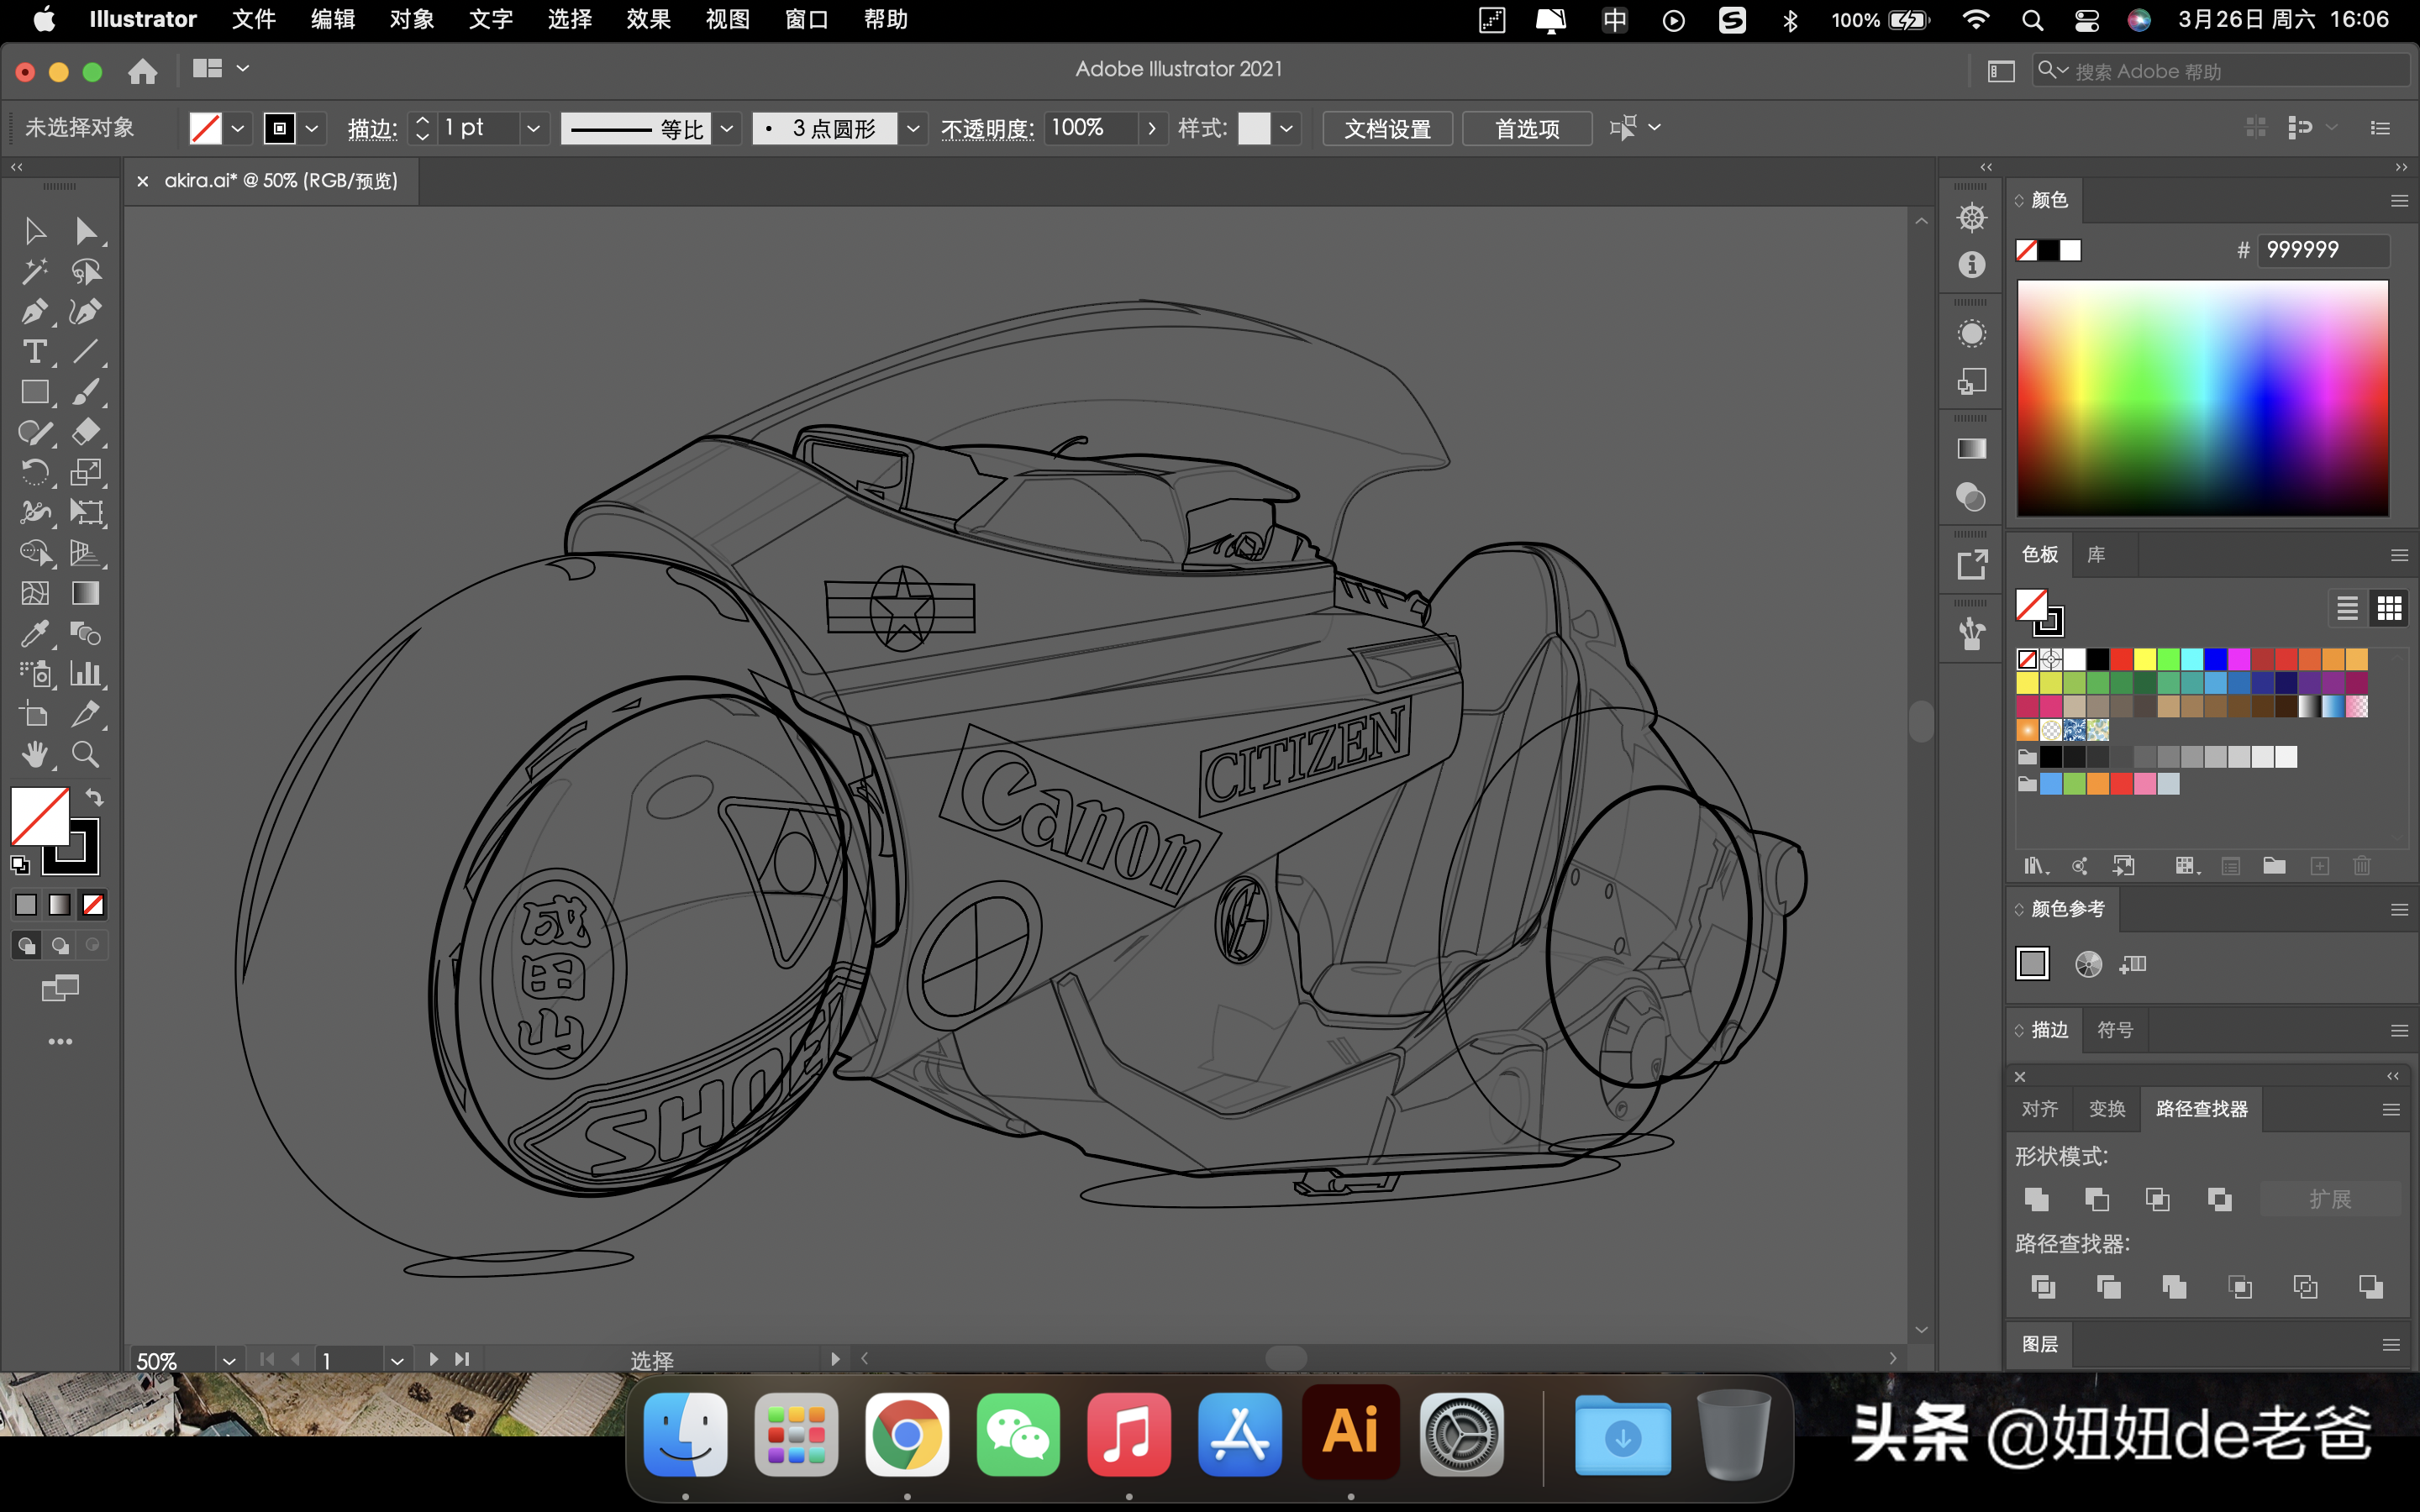The width and height of the screenshot is (2420, 1512).
Task: Select the Zoom tool magnifier
Action: click(x=86, y=754)
